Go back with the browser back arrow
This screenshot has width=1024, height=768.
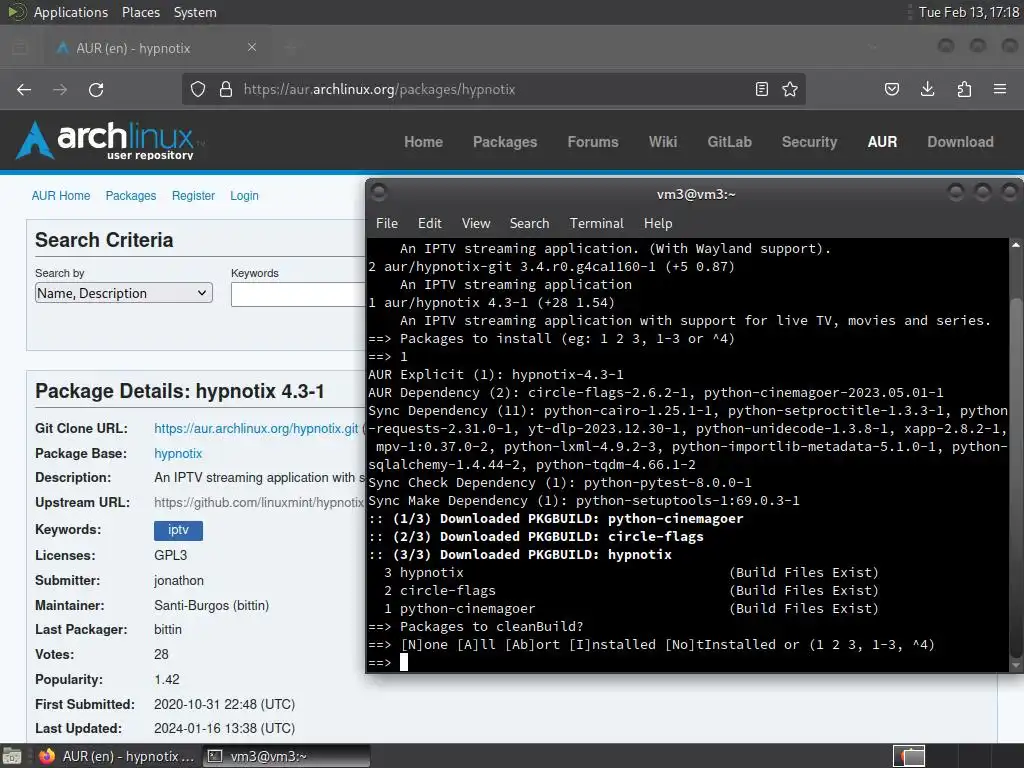point(24,89)
